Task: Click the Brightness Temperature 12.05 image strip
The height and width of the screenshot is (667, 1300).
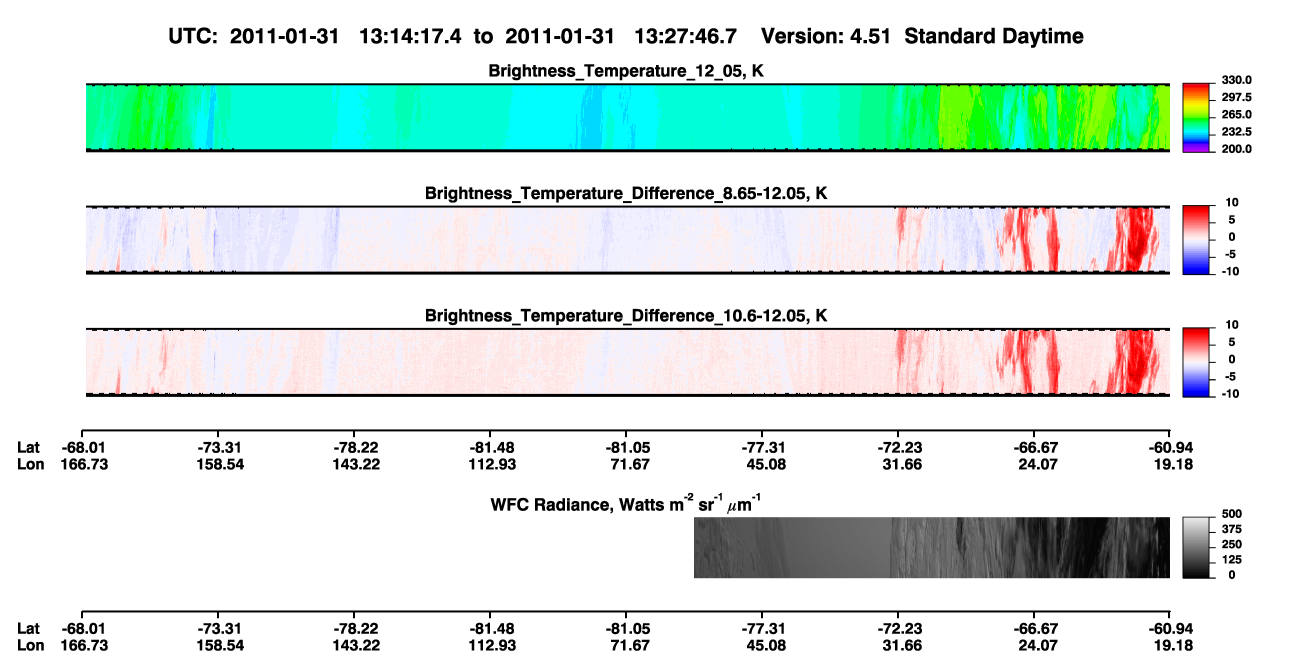Action: (627, 117)
